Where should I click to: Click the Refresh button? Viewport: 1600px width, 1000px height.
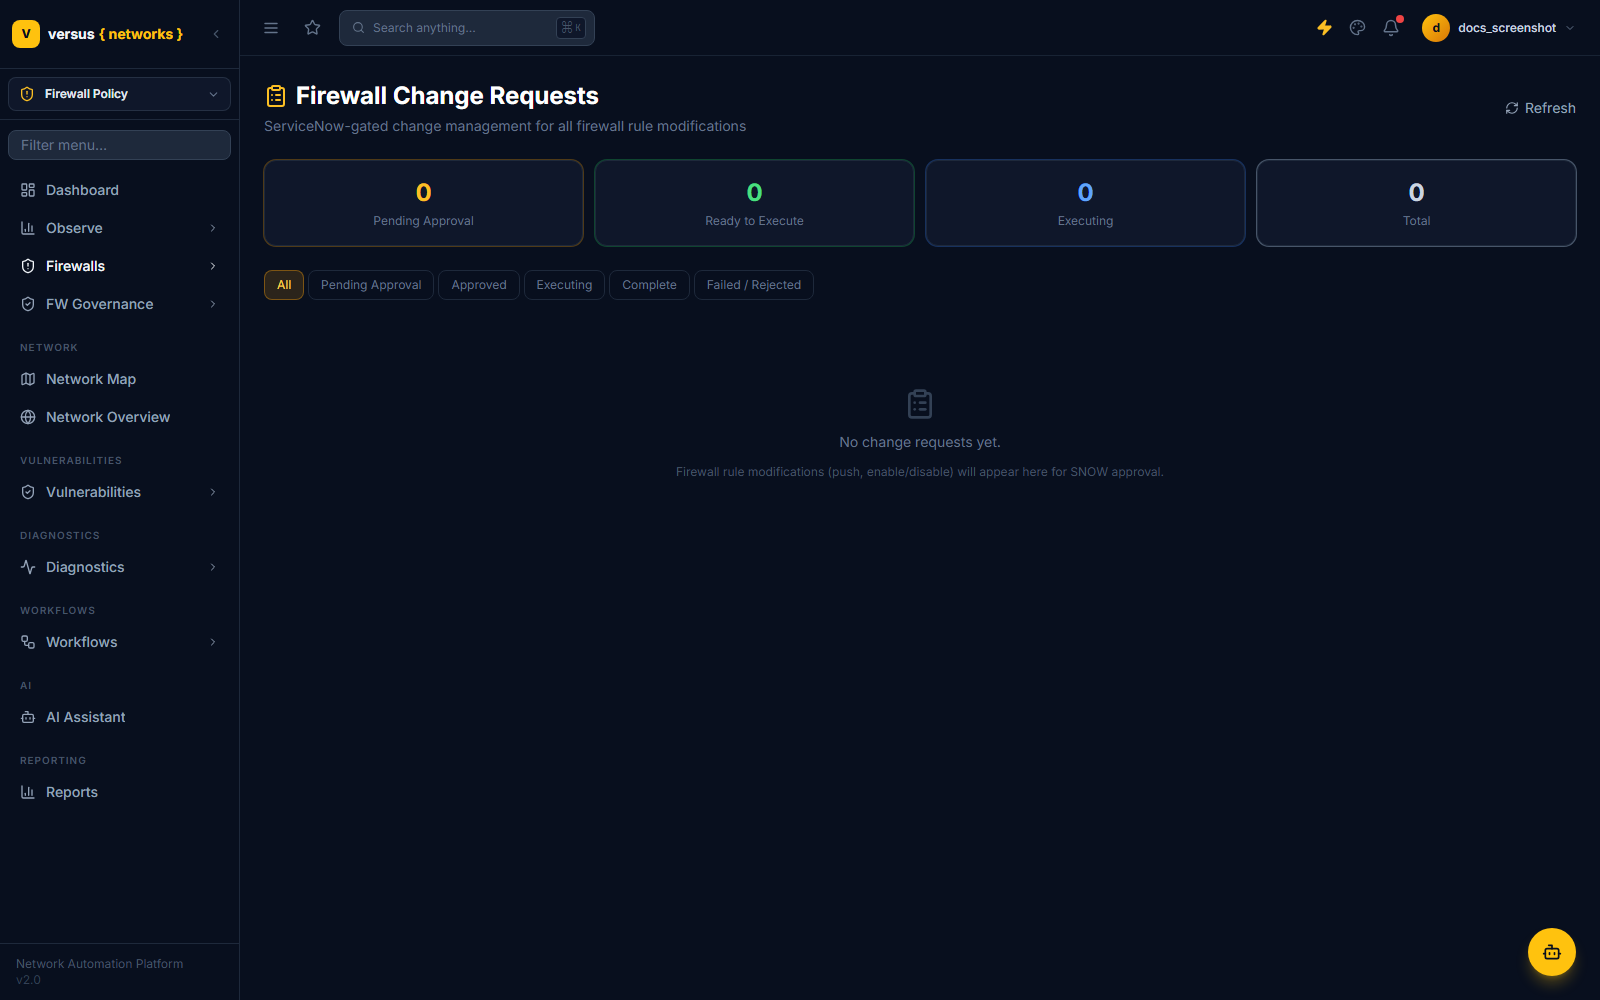click(1540, 108)
